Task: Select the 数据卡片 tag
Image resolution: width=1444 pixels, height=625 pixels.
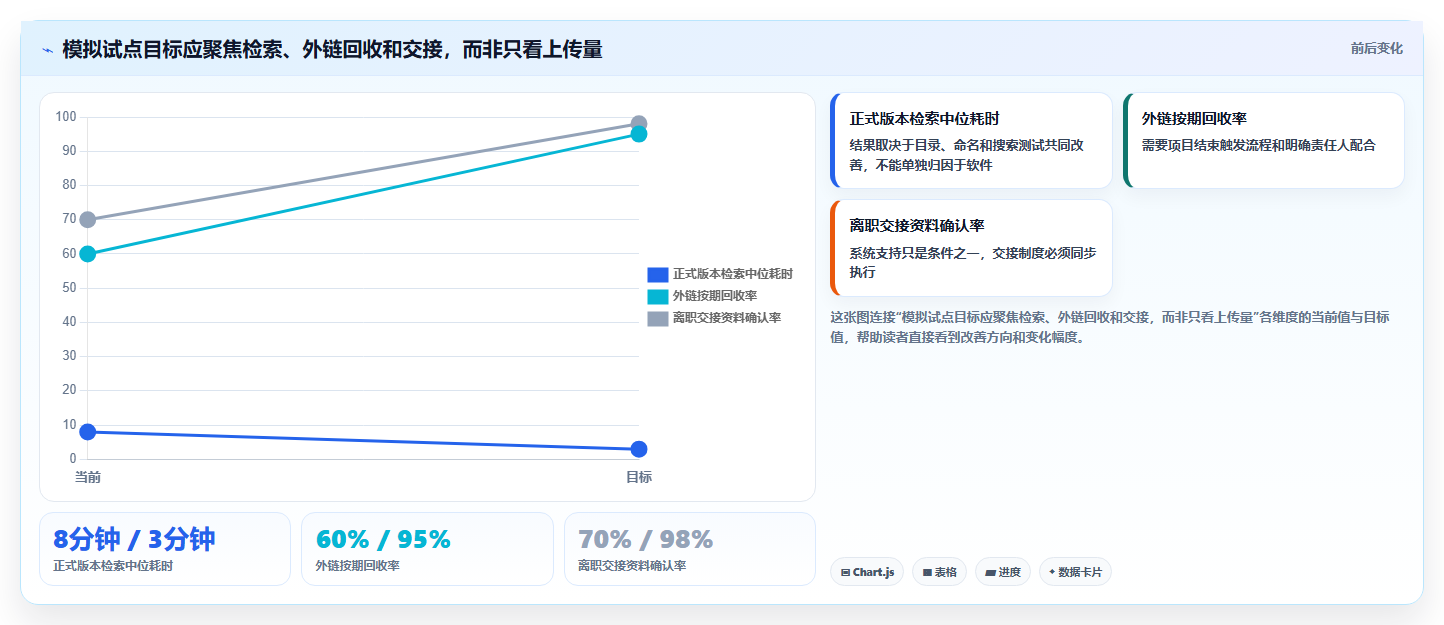Action: (1075, 572)
